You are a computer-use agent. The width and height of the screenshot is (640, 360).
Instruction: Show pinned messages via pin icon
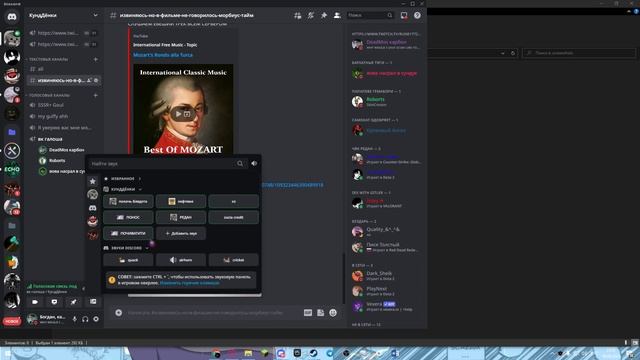click(x=324, y=16)
